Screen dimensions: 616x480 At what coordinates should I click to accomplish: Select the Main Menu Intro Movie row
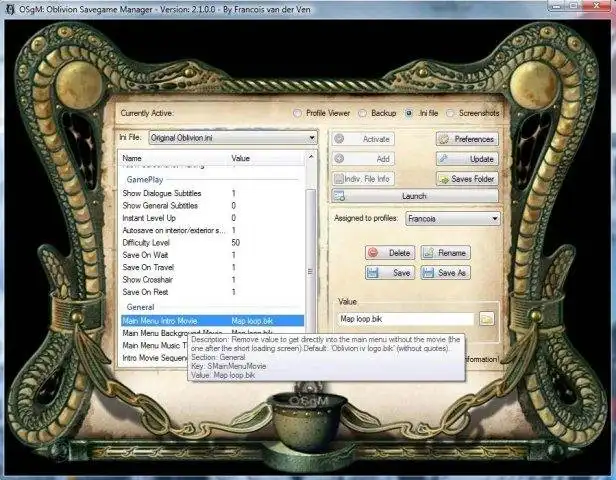(213, 321)
